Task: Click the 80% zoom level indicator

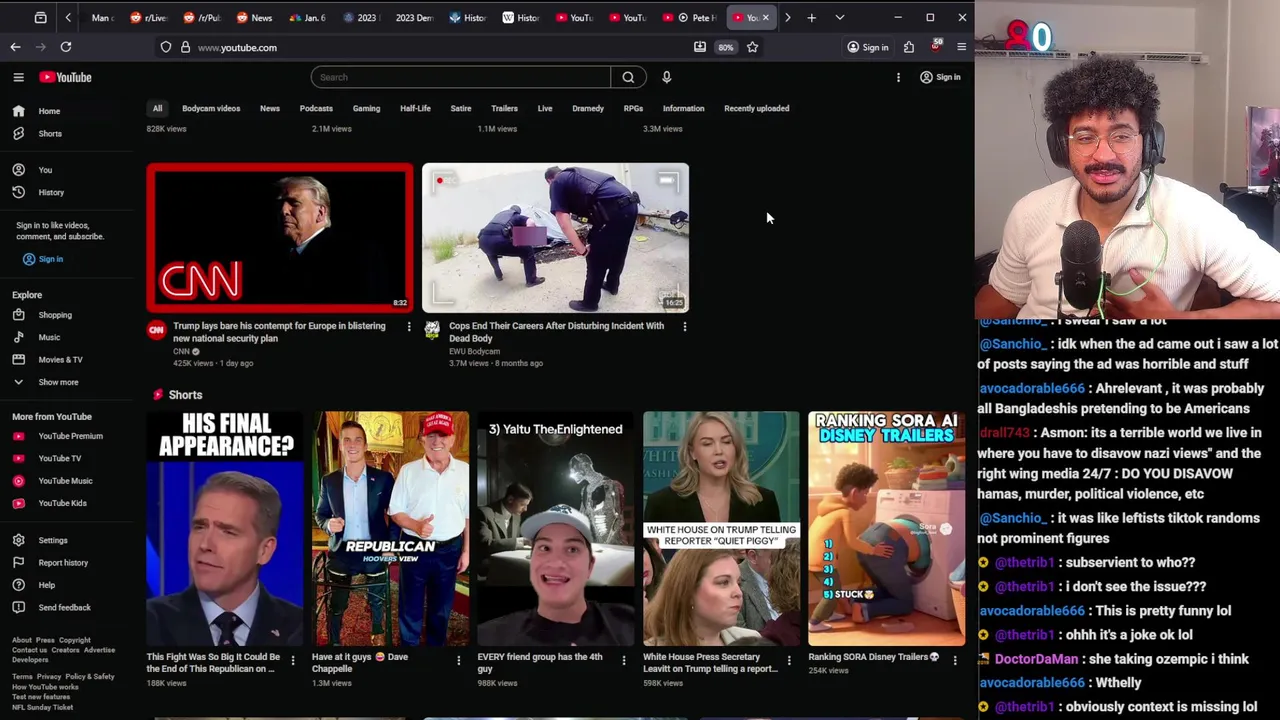Action: pyautogui.click(x=725, y=47)
